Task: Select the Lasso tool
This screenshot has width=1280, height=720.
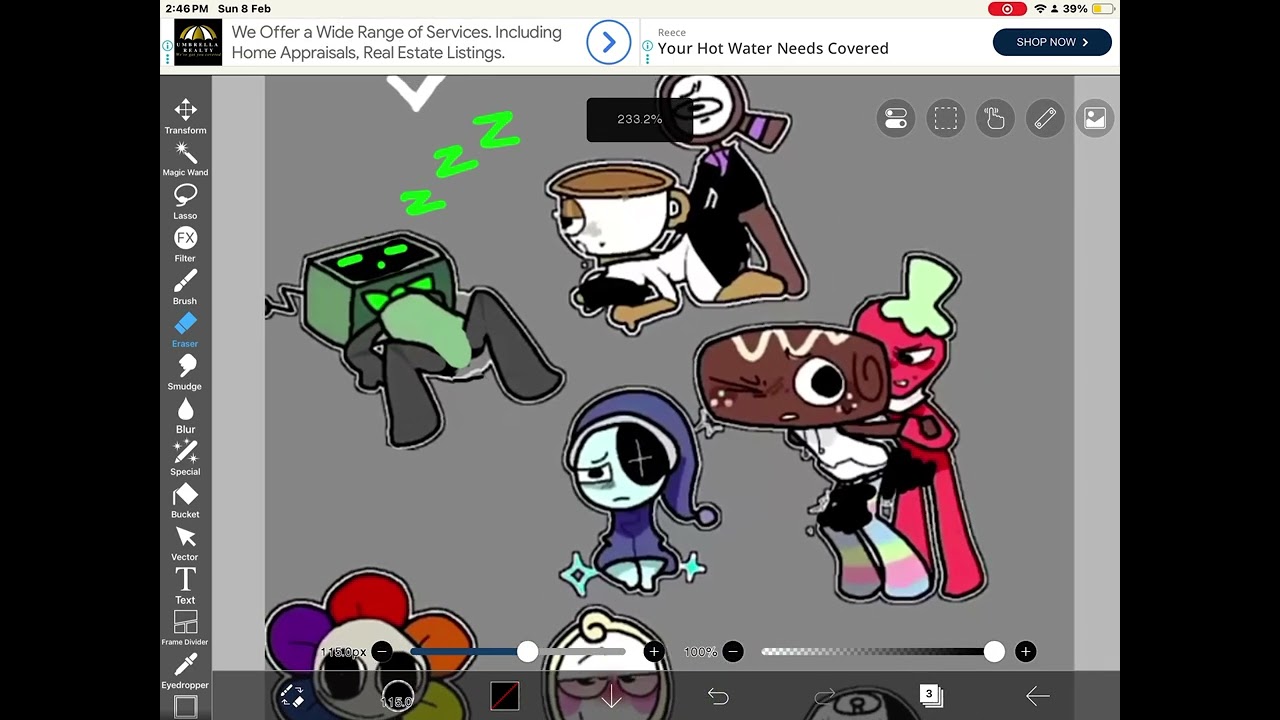Action: [x=185, y=202]
